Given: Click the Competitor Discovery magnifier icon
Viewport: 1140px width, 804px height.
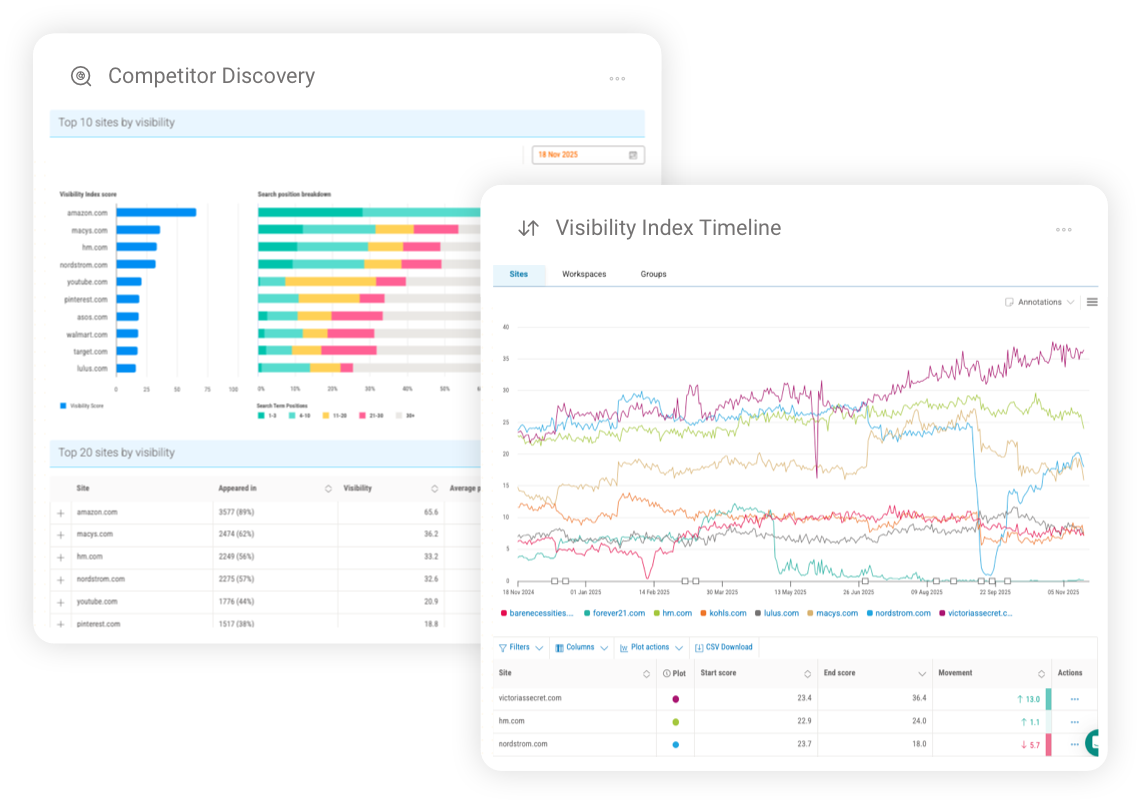Looking at the screenshot, I should click(x=80, y=75).
